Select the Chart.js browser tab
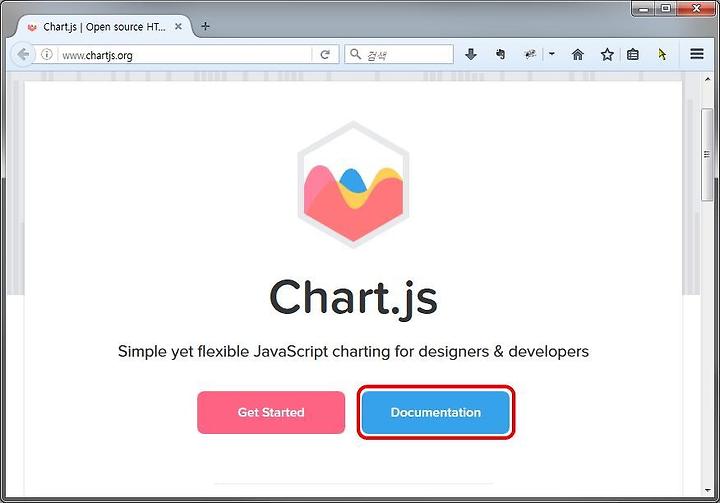The width and height of the screenshot is (720, 503). pyautogui.click(x=104, y=27)
